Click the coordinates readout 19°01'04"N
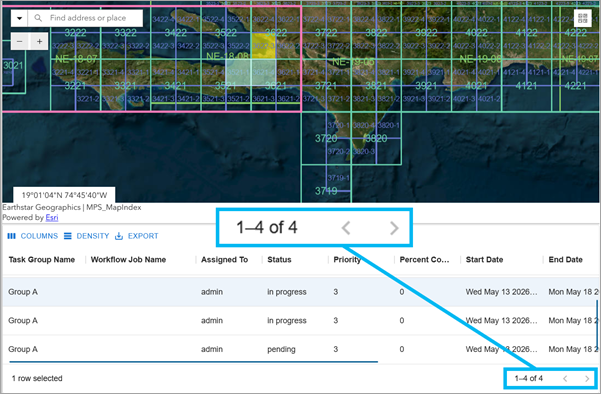The width and height of the screenshot is (601, 394). click(x=64, y=195)
